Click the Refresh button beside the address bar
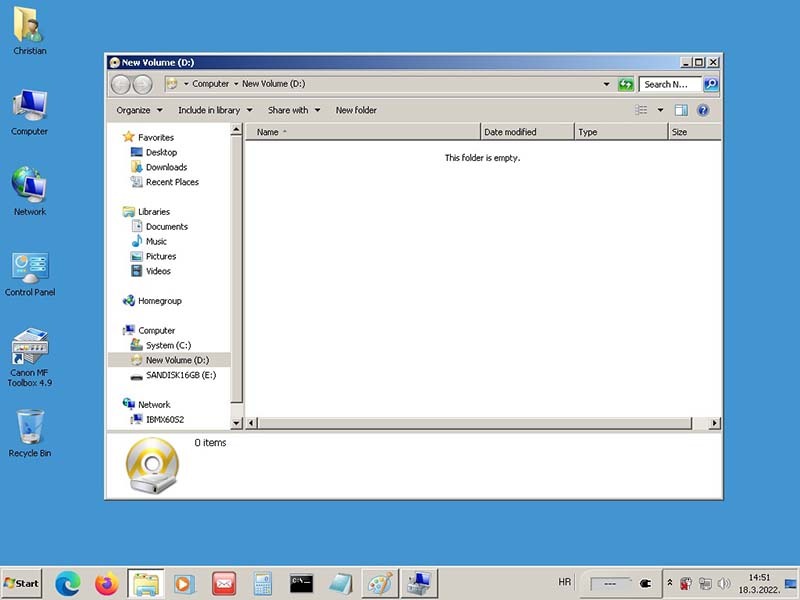This screenshot has height=600, width=800. 626,85
